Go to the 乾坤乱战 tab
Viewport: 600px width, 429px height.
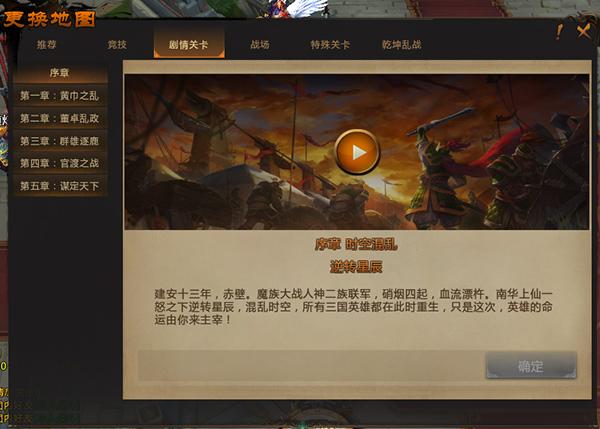coord(402,45)
